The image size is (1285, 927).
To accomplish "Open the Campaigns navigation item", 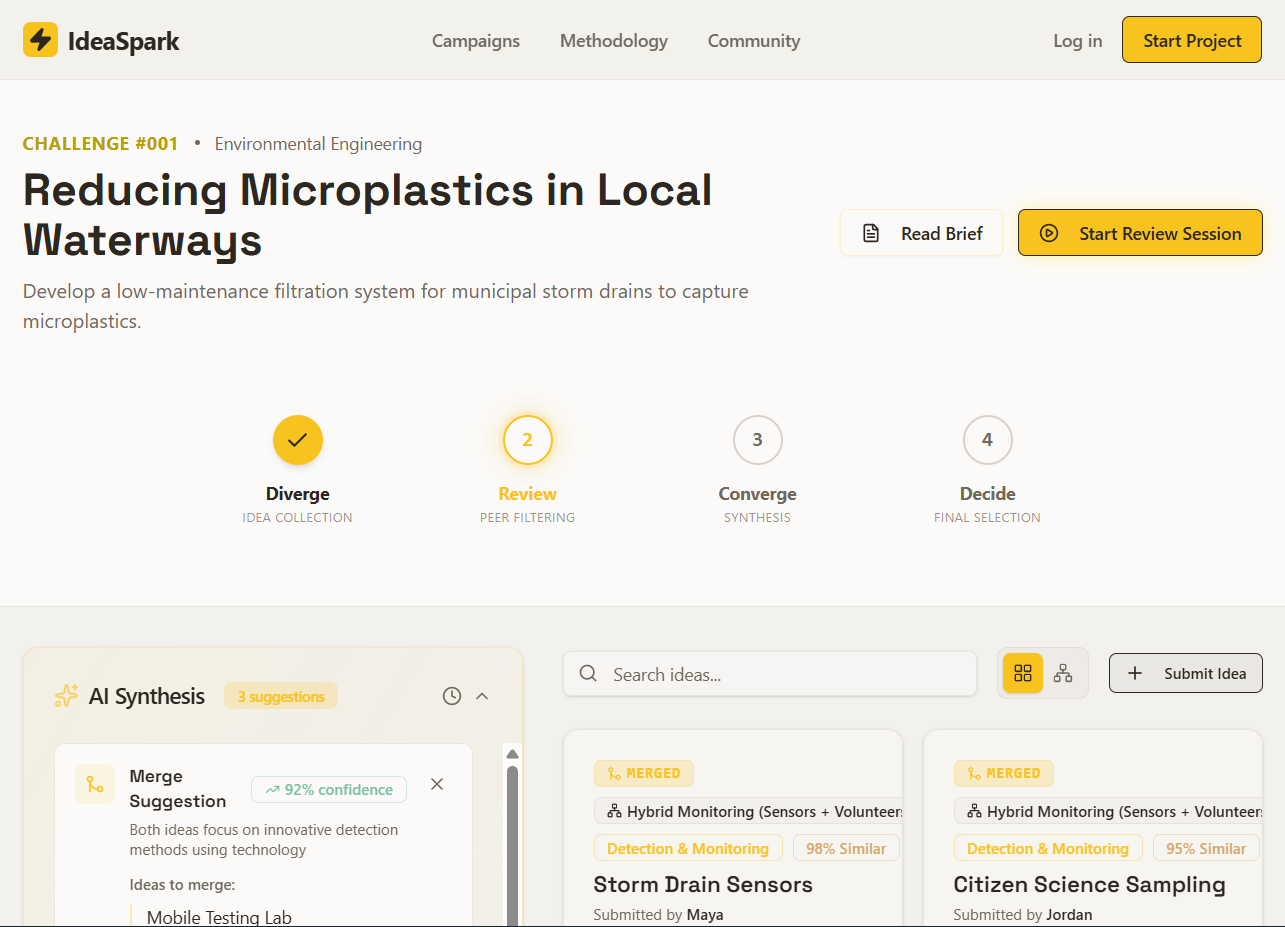I will (x=476, y=41).
